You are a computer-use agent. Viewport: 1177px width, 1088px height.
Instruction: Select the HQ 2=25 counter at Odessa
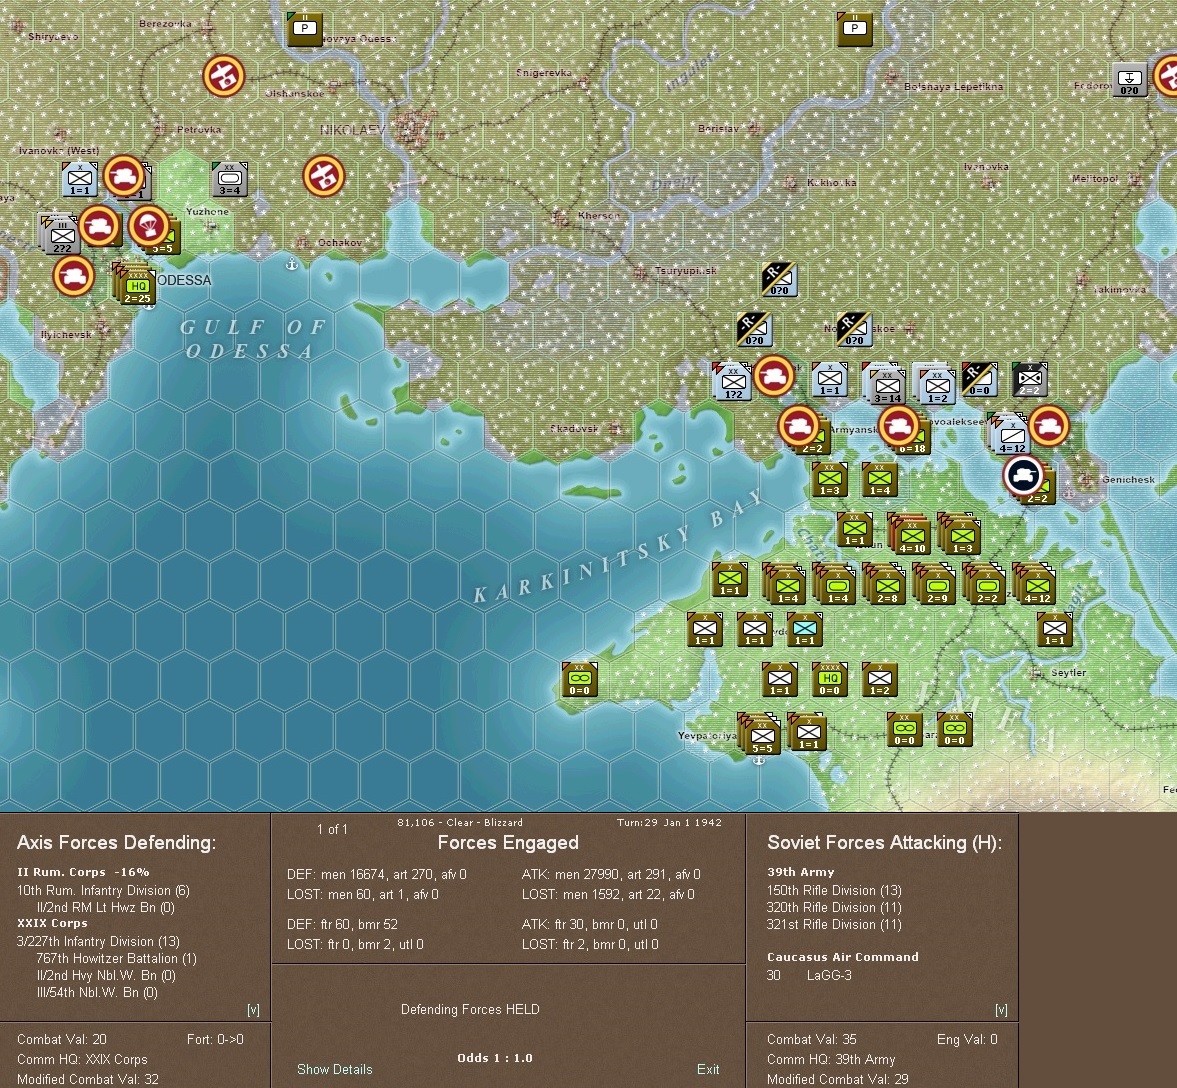pos(137,286)
